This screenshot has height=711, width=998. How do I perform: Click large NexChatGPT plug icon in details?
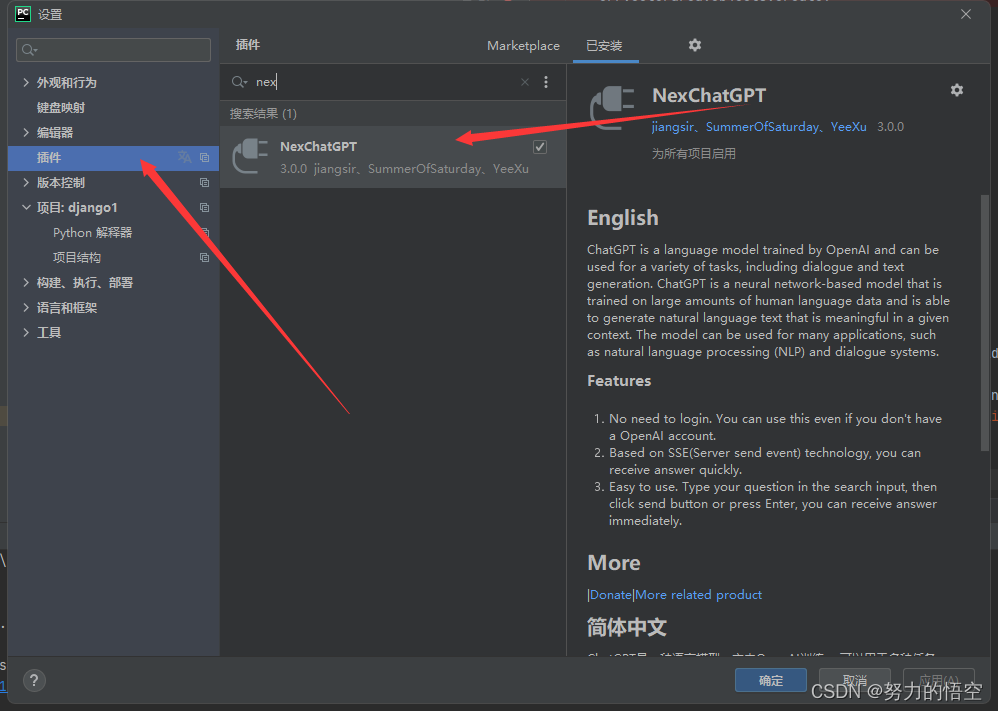coord(612,108)
